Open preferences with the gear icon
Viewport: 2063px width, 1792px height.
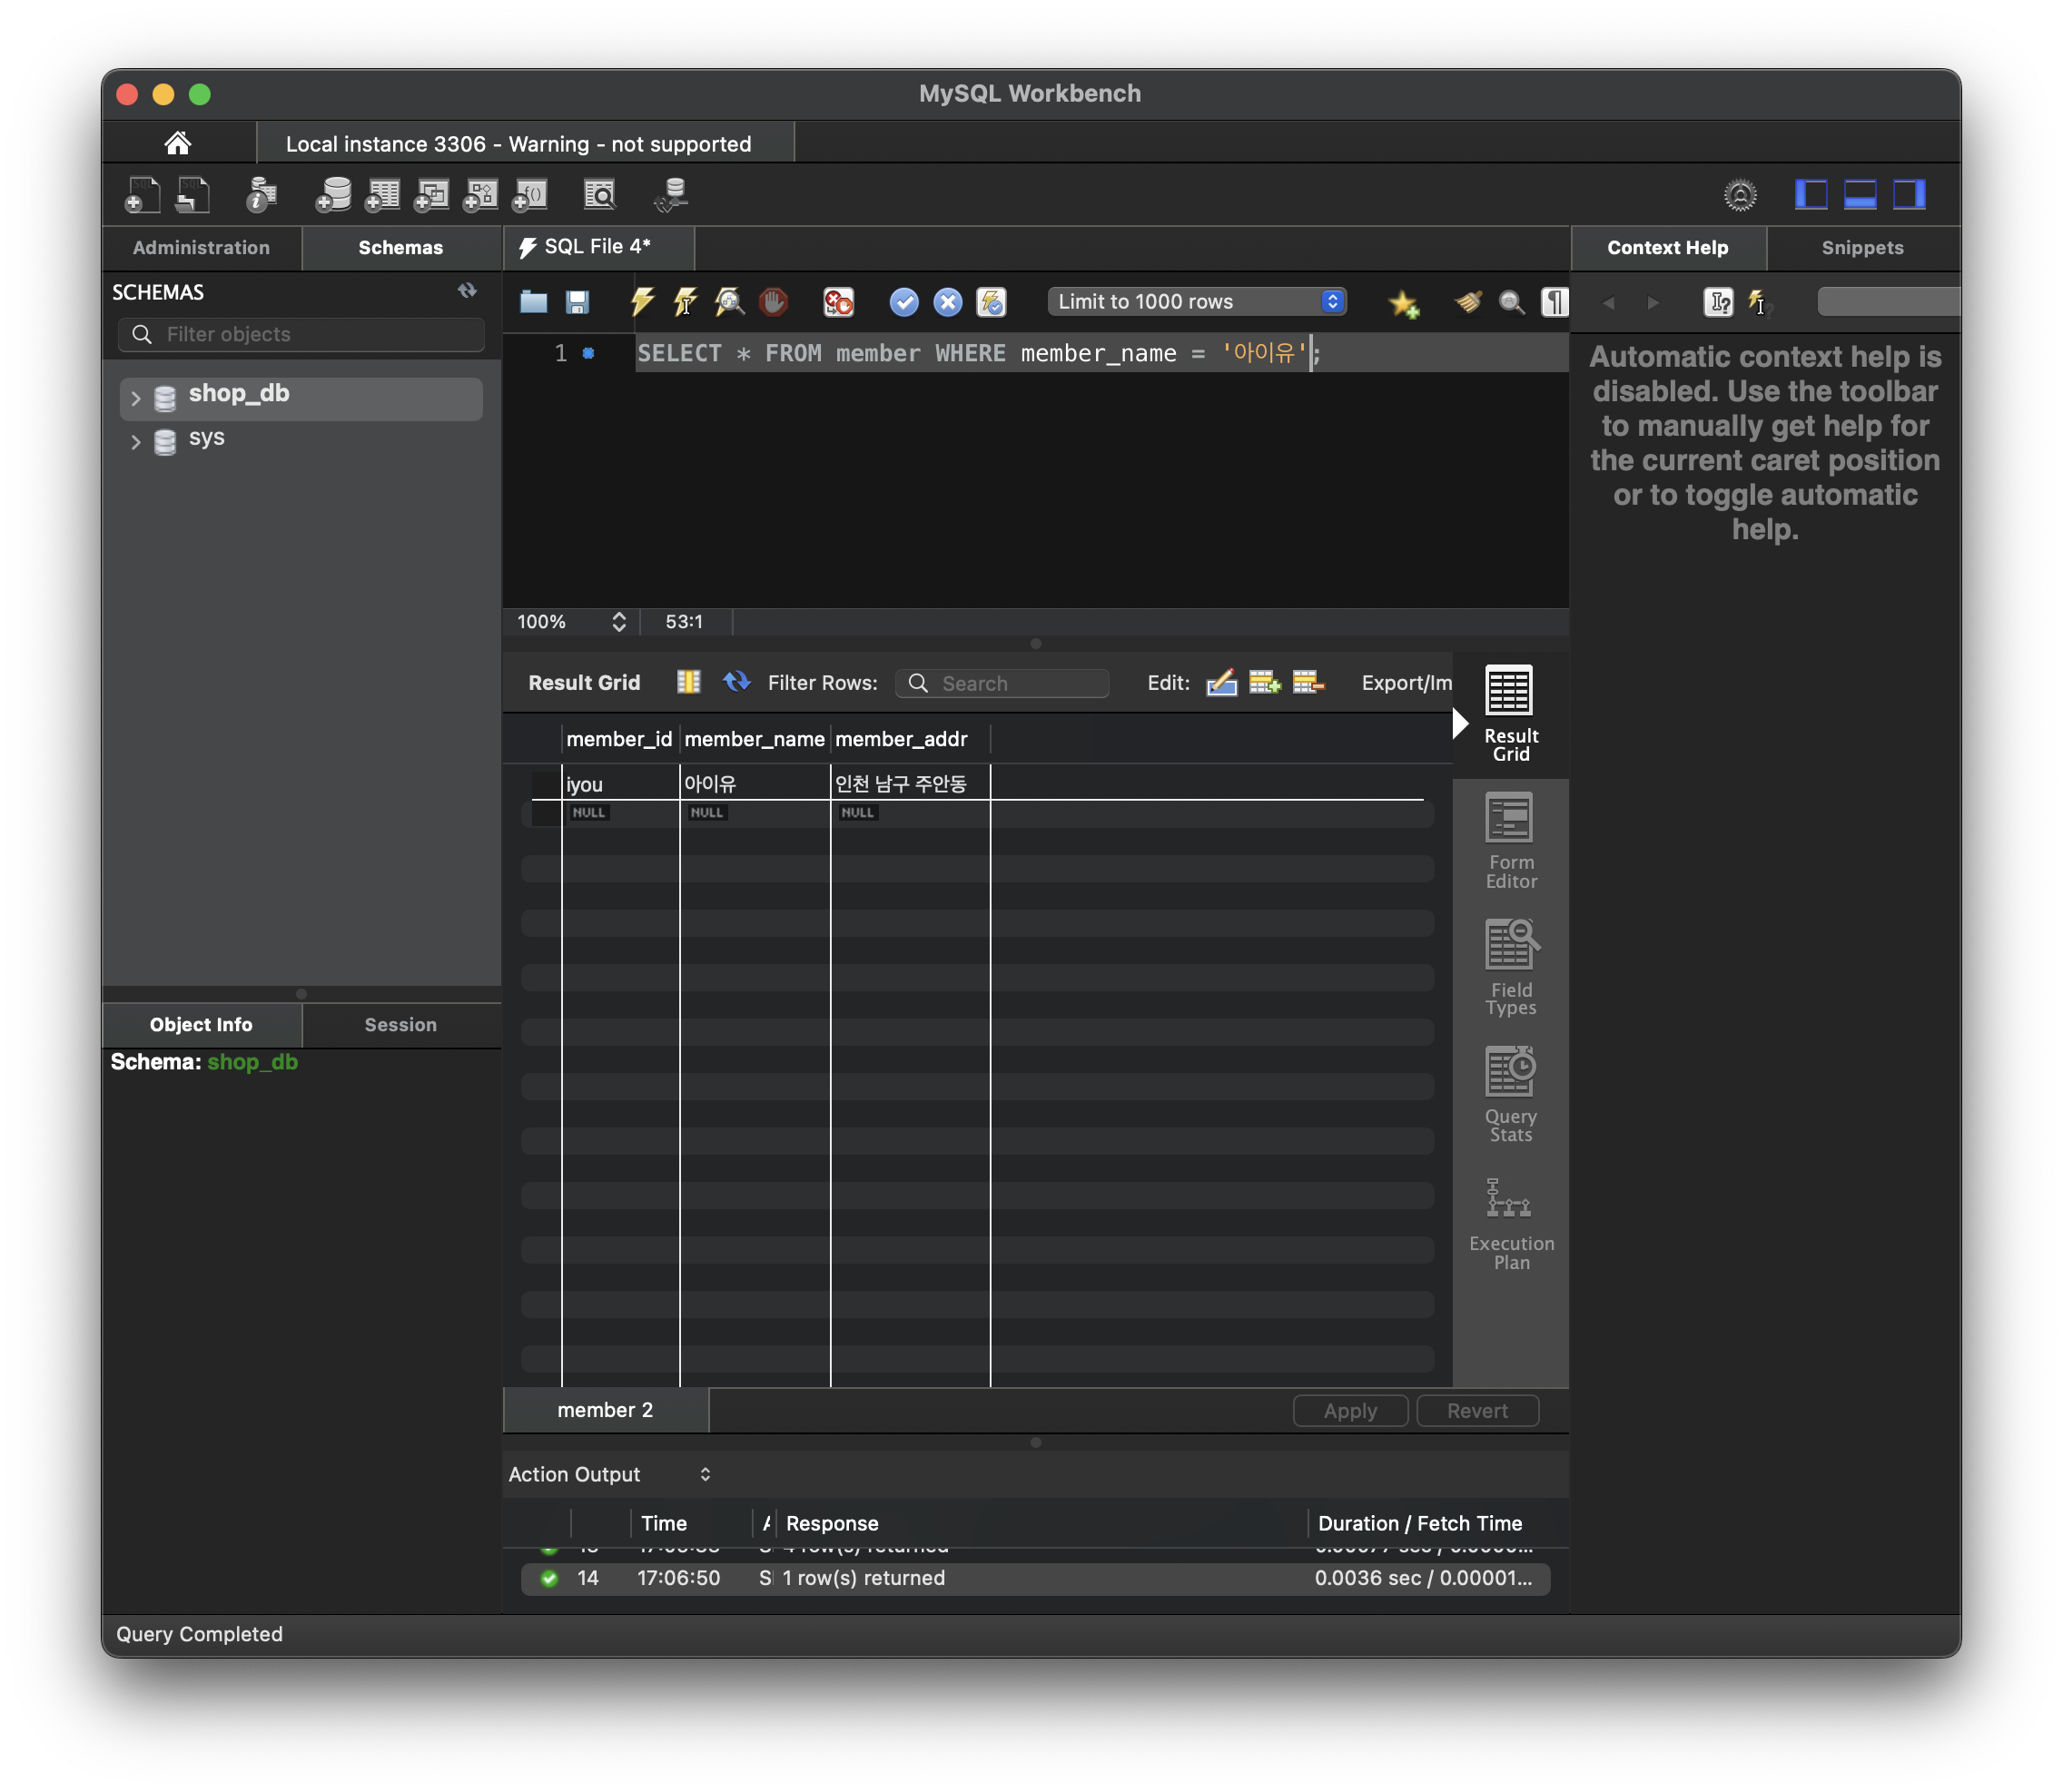point(1740,194)
